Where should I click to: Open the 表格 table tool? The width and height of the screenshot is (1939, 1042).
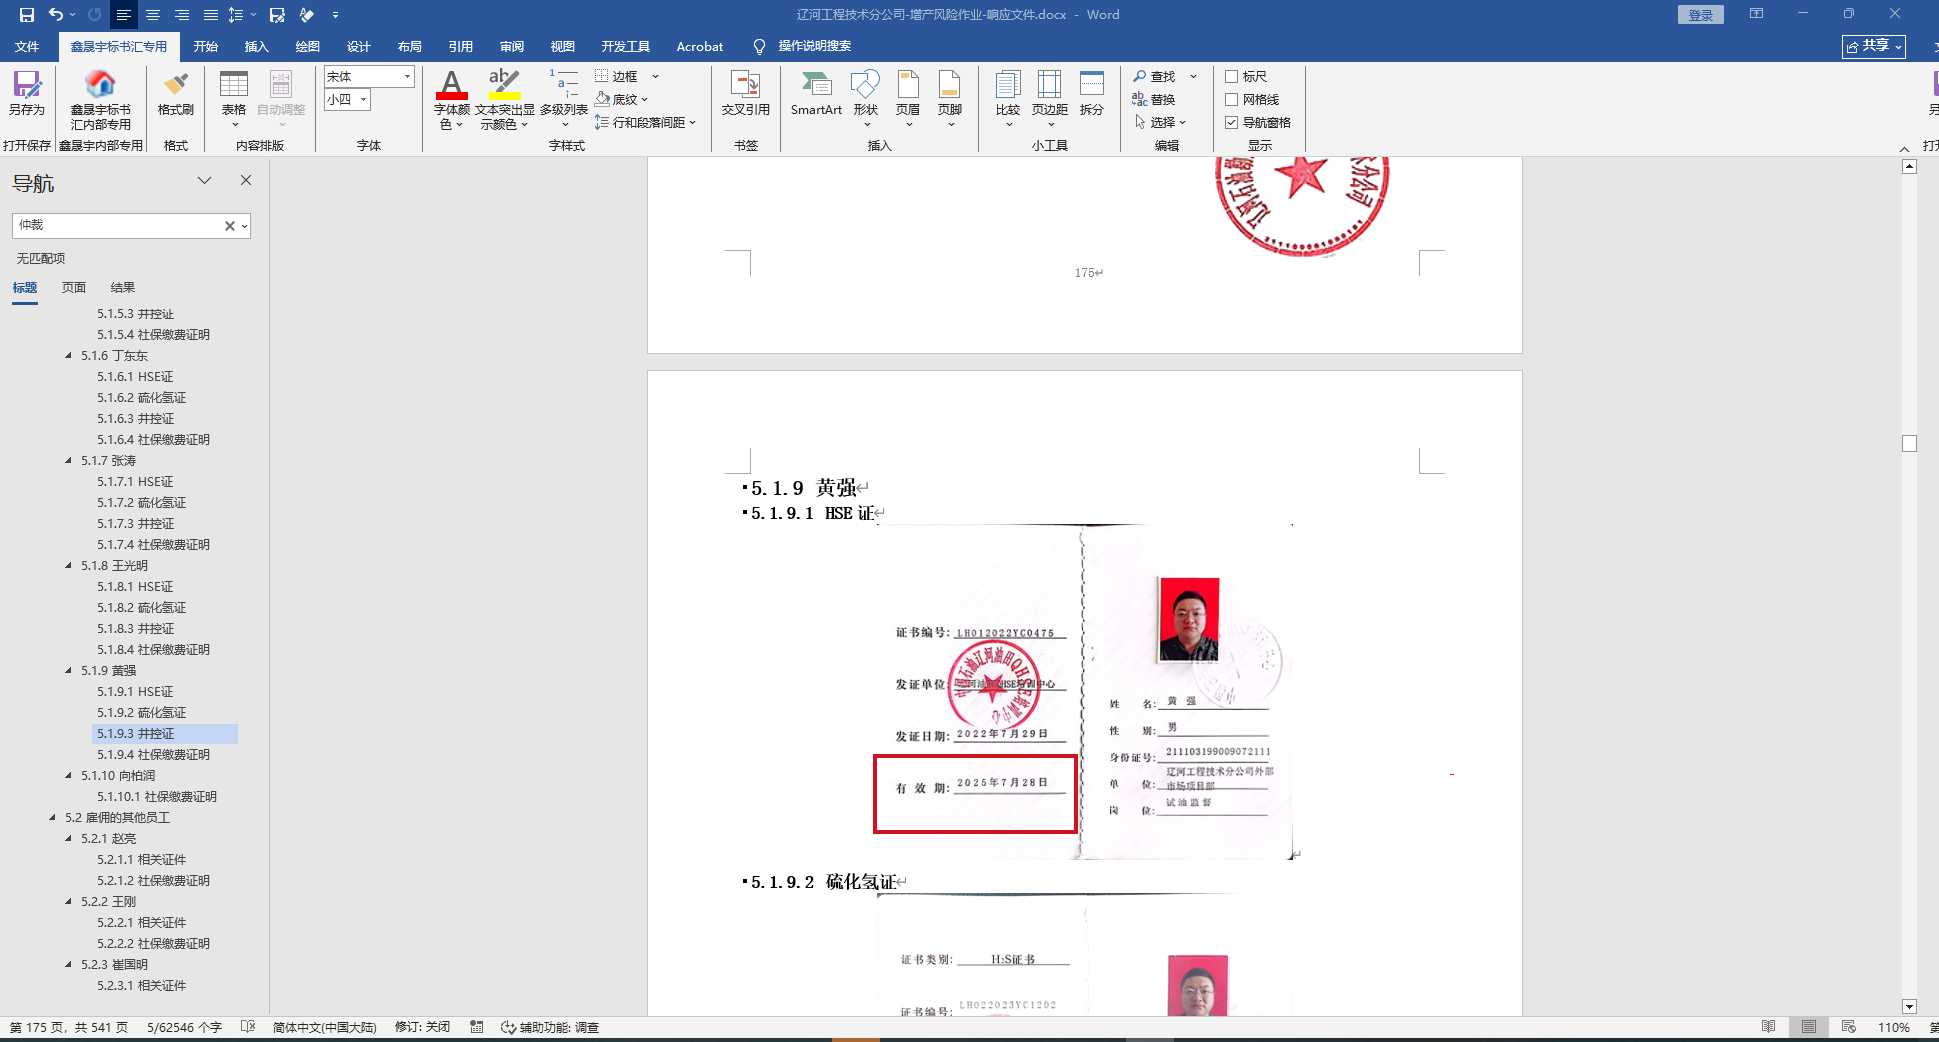(234, 98)
